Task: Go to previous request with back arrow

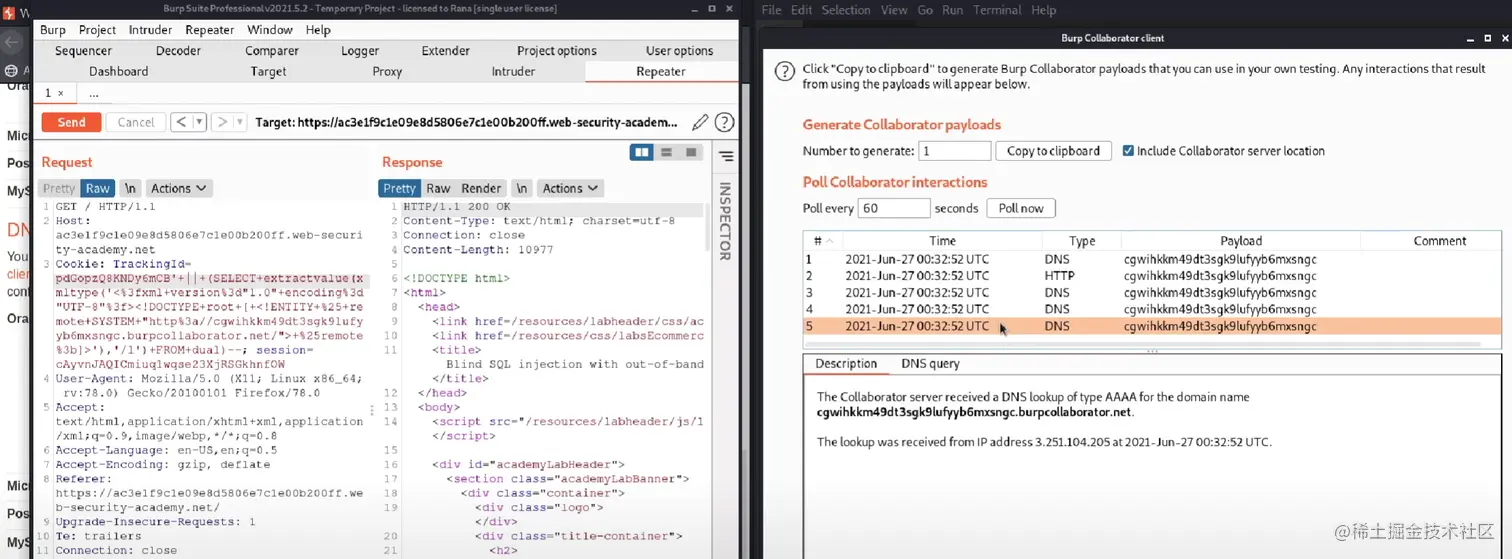Action: 180,122
